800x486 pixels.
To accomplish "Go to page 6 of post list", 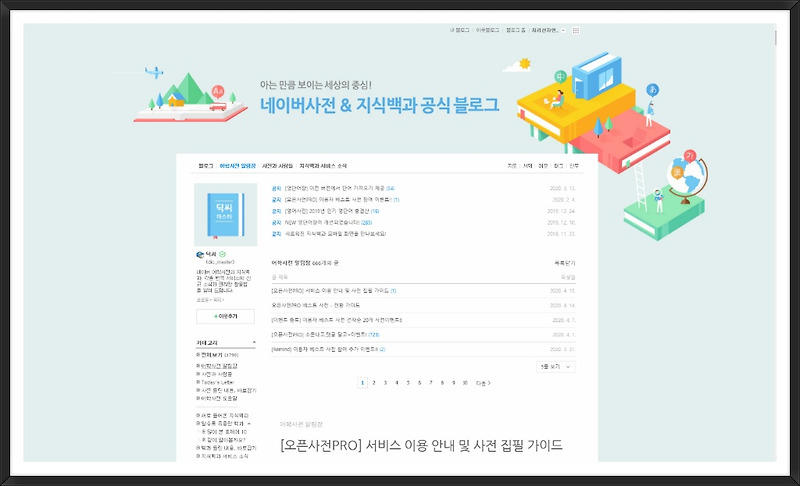I will (419, 383).
